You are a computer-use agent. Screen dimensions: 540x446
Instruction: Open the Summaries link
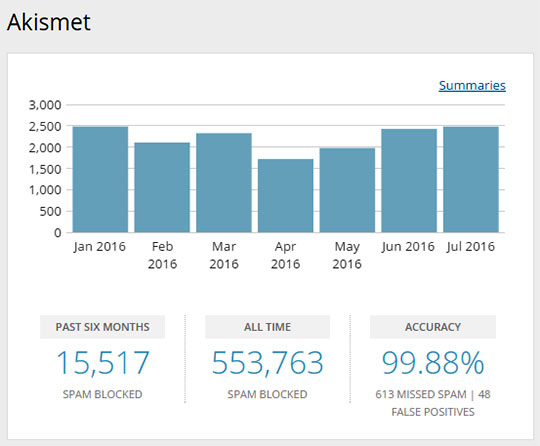tap(472, 85)
